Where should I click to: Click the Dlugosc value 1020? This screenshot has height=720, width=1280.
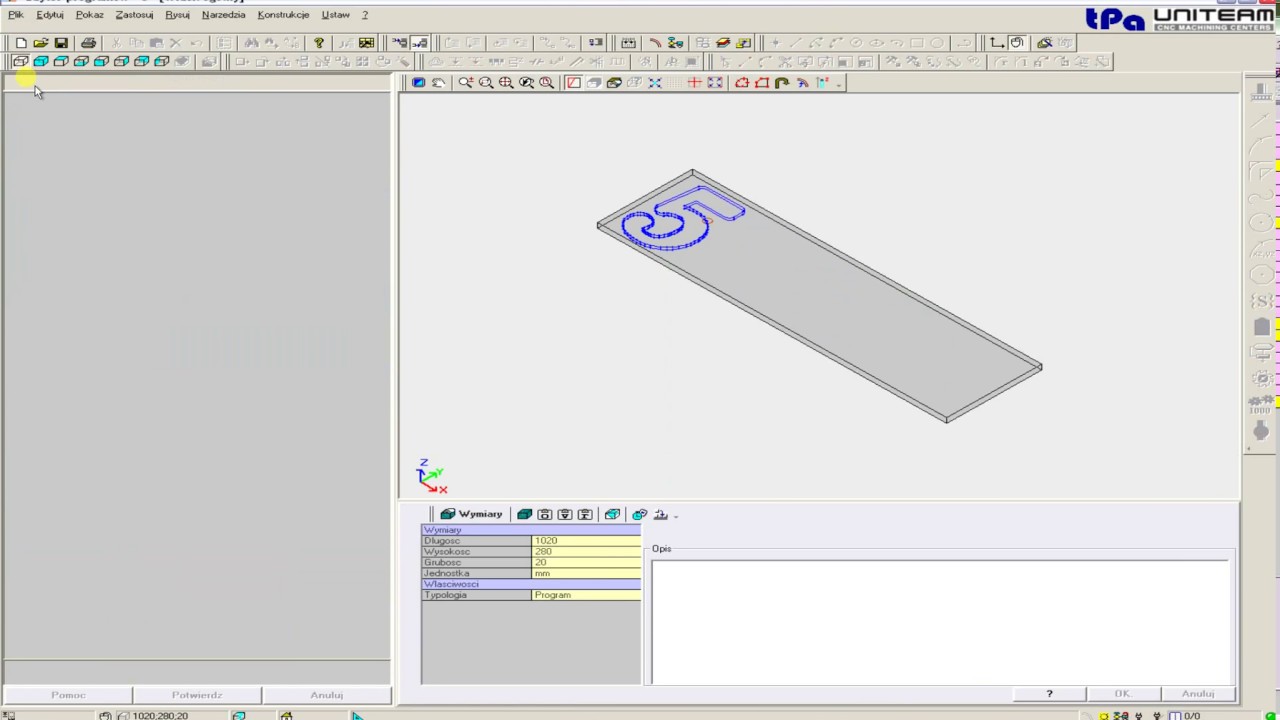(x=586, y=541)
